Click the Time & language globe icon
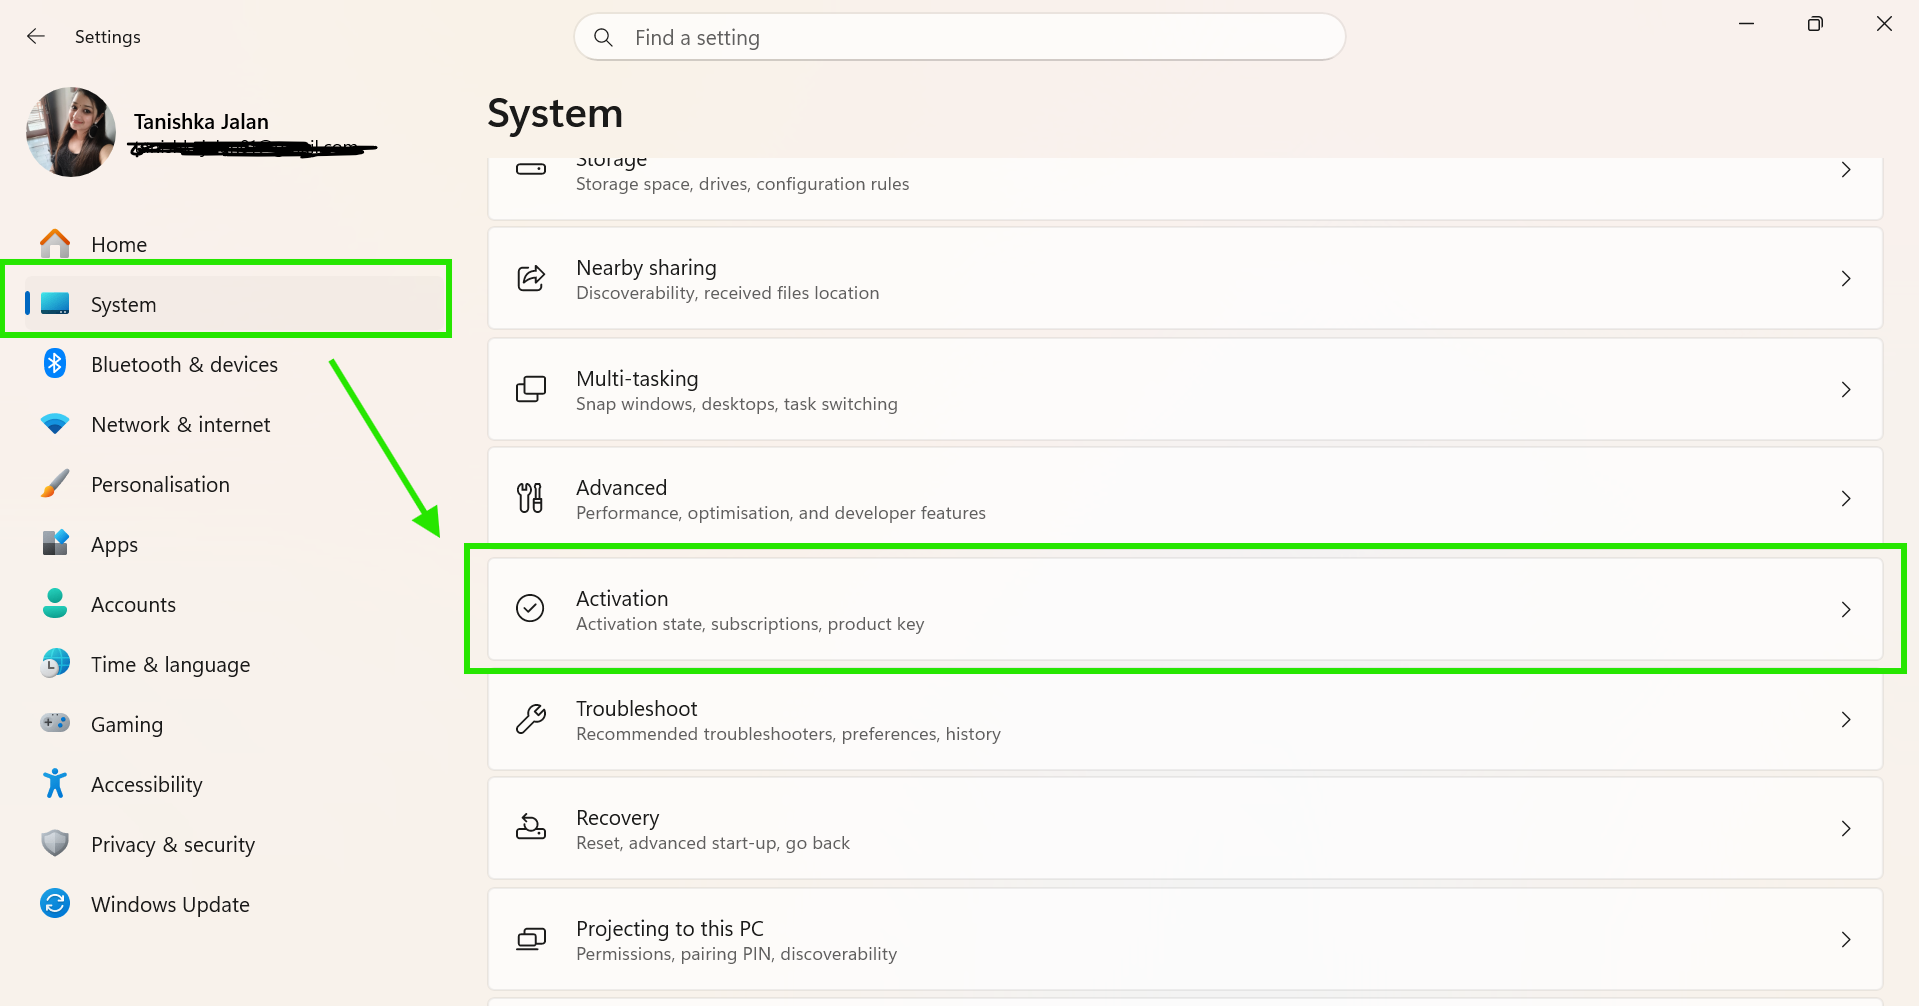This screenshot has width=1919, height=1006. [x=55, y=663]
